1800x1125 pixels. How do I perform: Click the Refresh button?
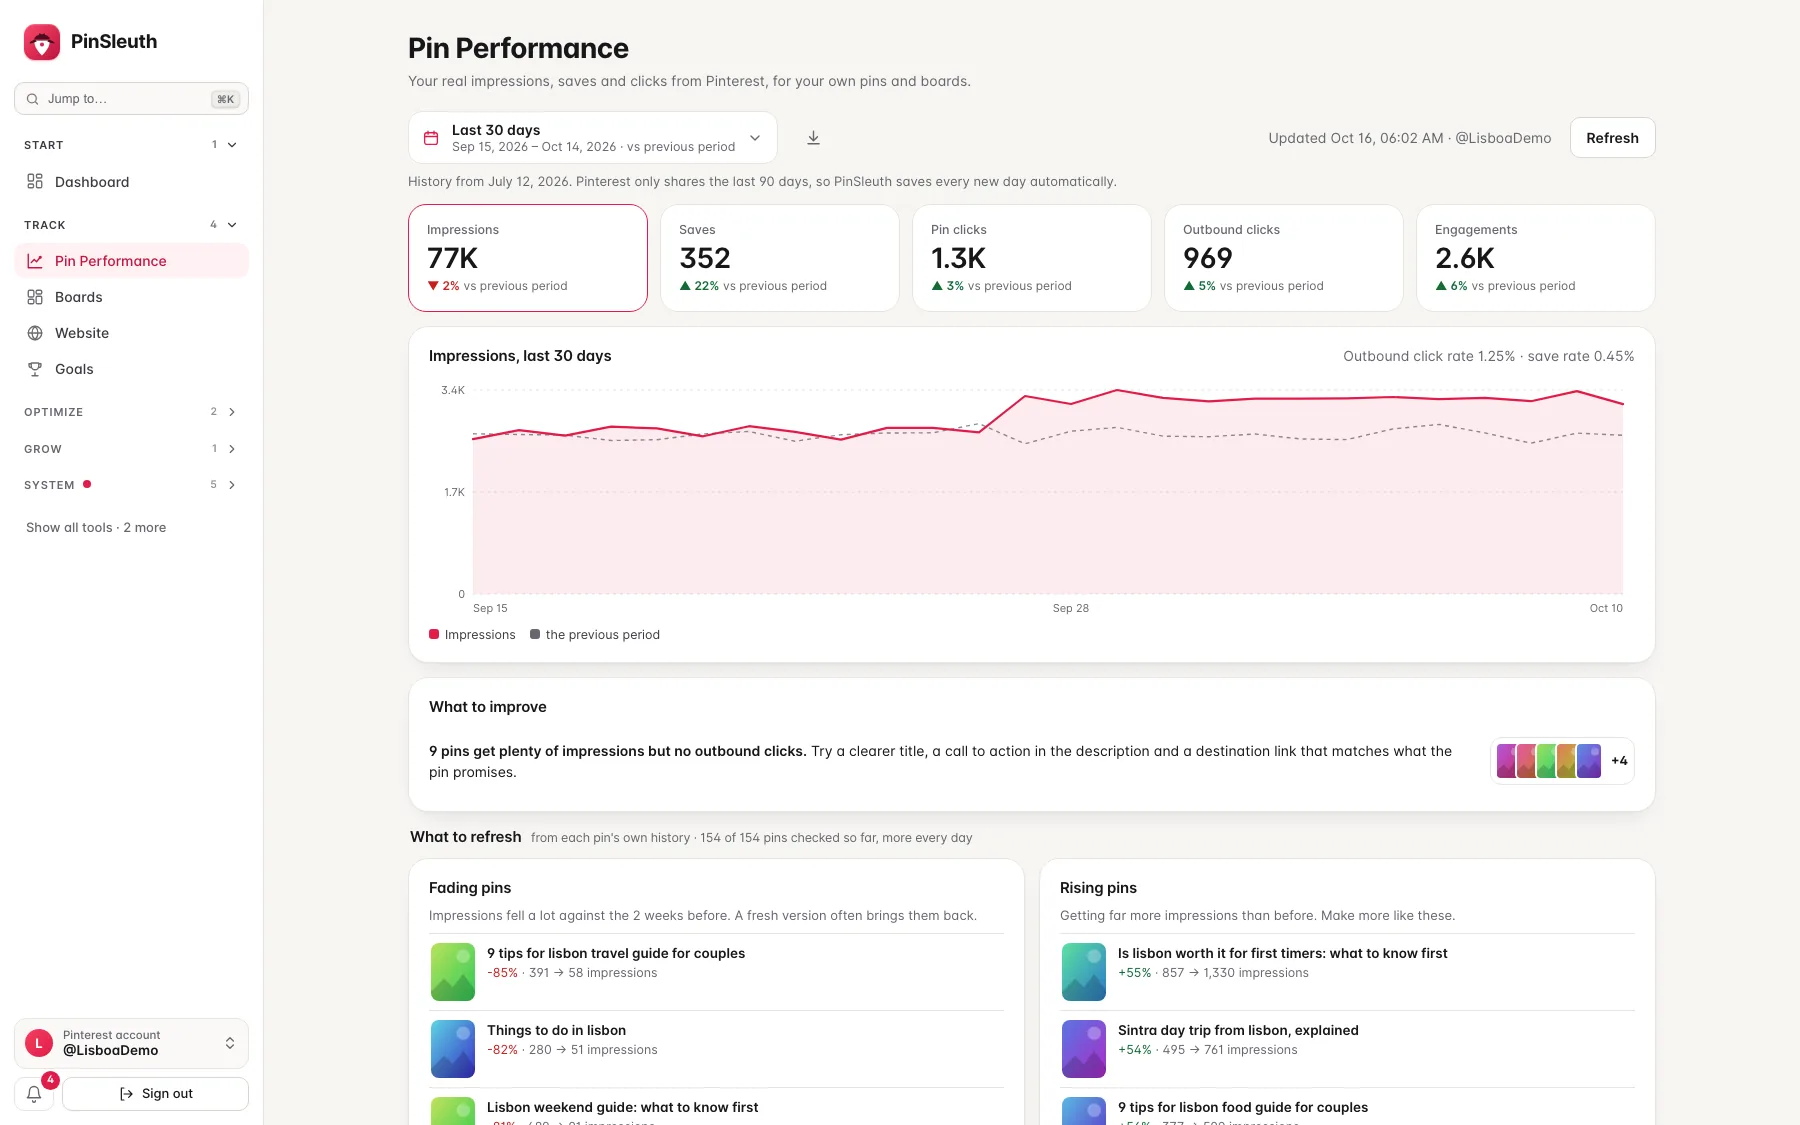(1612, 138)
